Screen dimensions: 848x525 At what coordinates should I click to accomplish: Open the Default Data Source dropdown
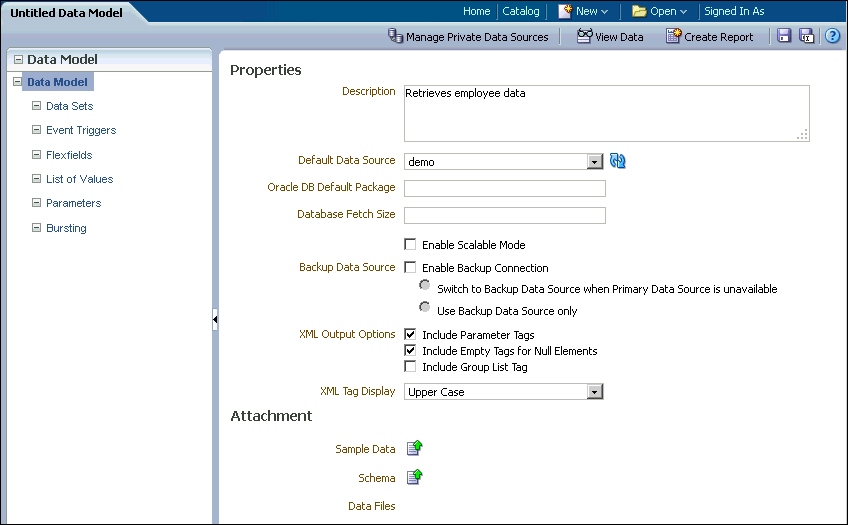595,162
